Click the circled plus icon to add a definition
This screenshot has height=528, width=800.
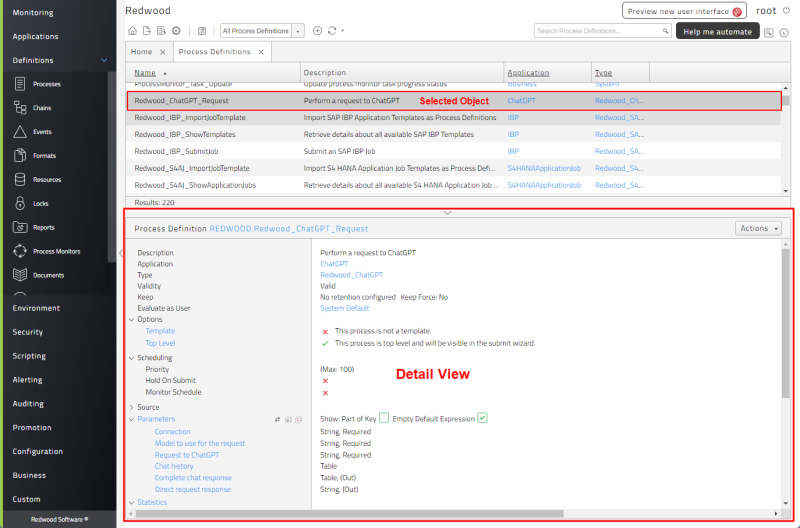317,31
